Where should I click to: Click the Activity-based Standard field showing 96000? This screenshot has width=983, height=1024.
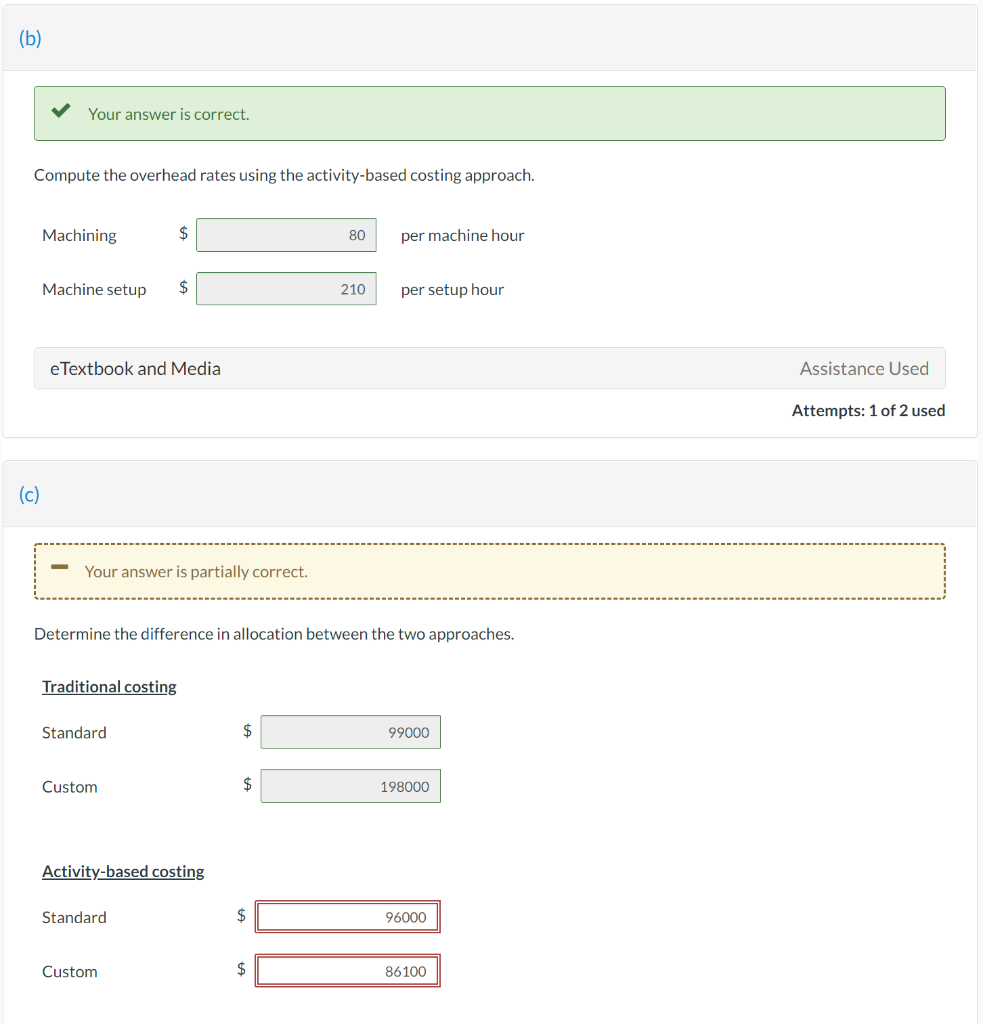[347, 917]
